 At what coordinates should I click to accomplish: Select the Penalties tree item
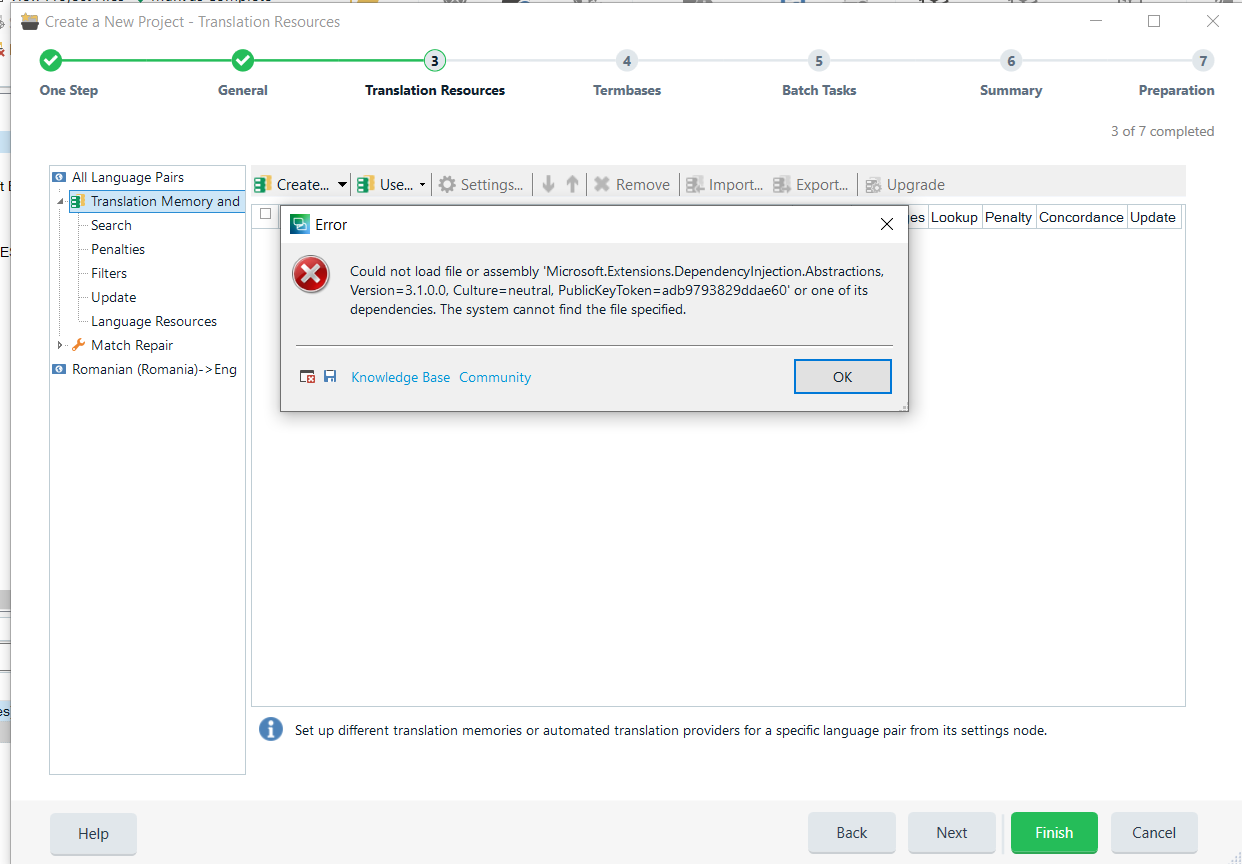[118, 249]
